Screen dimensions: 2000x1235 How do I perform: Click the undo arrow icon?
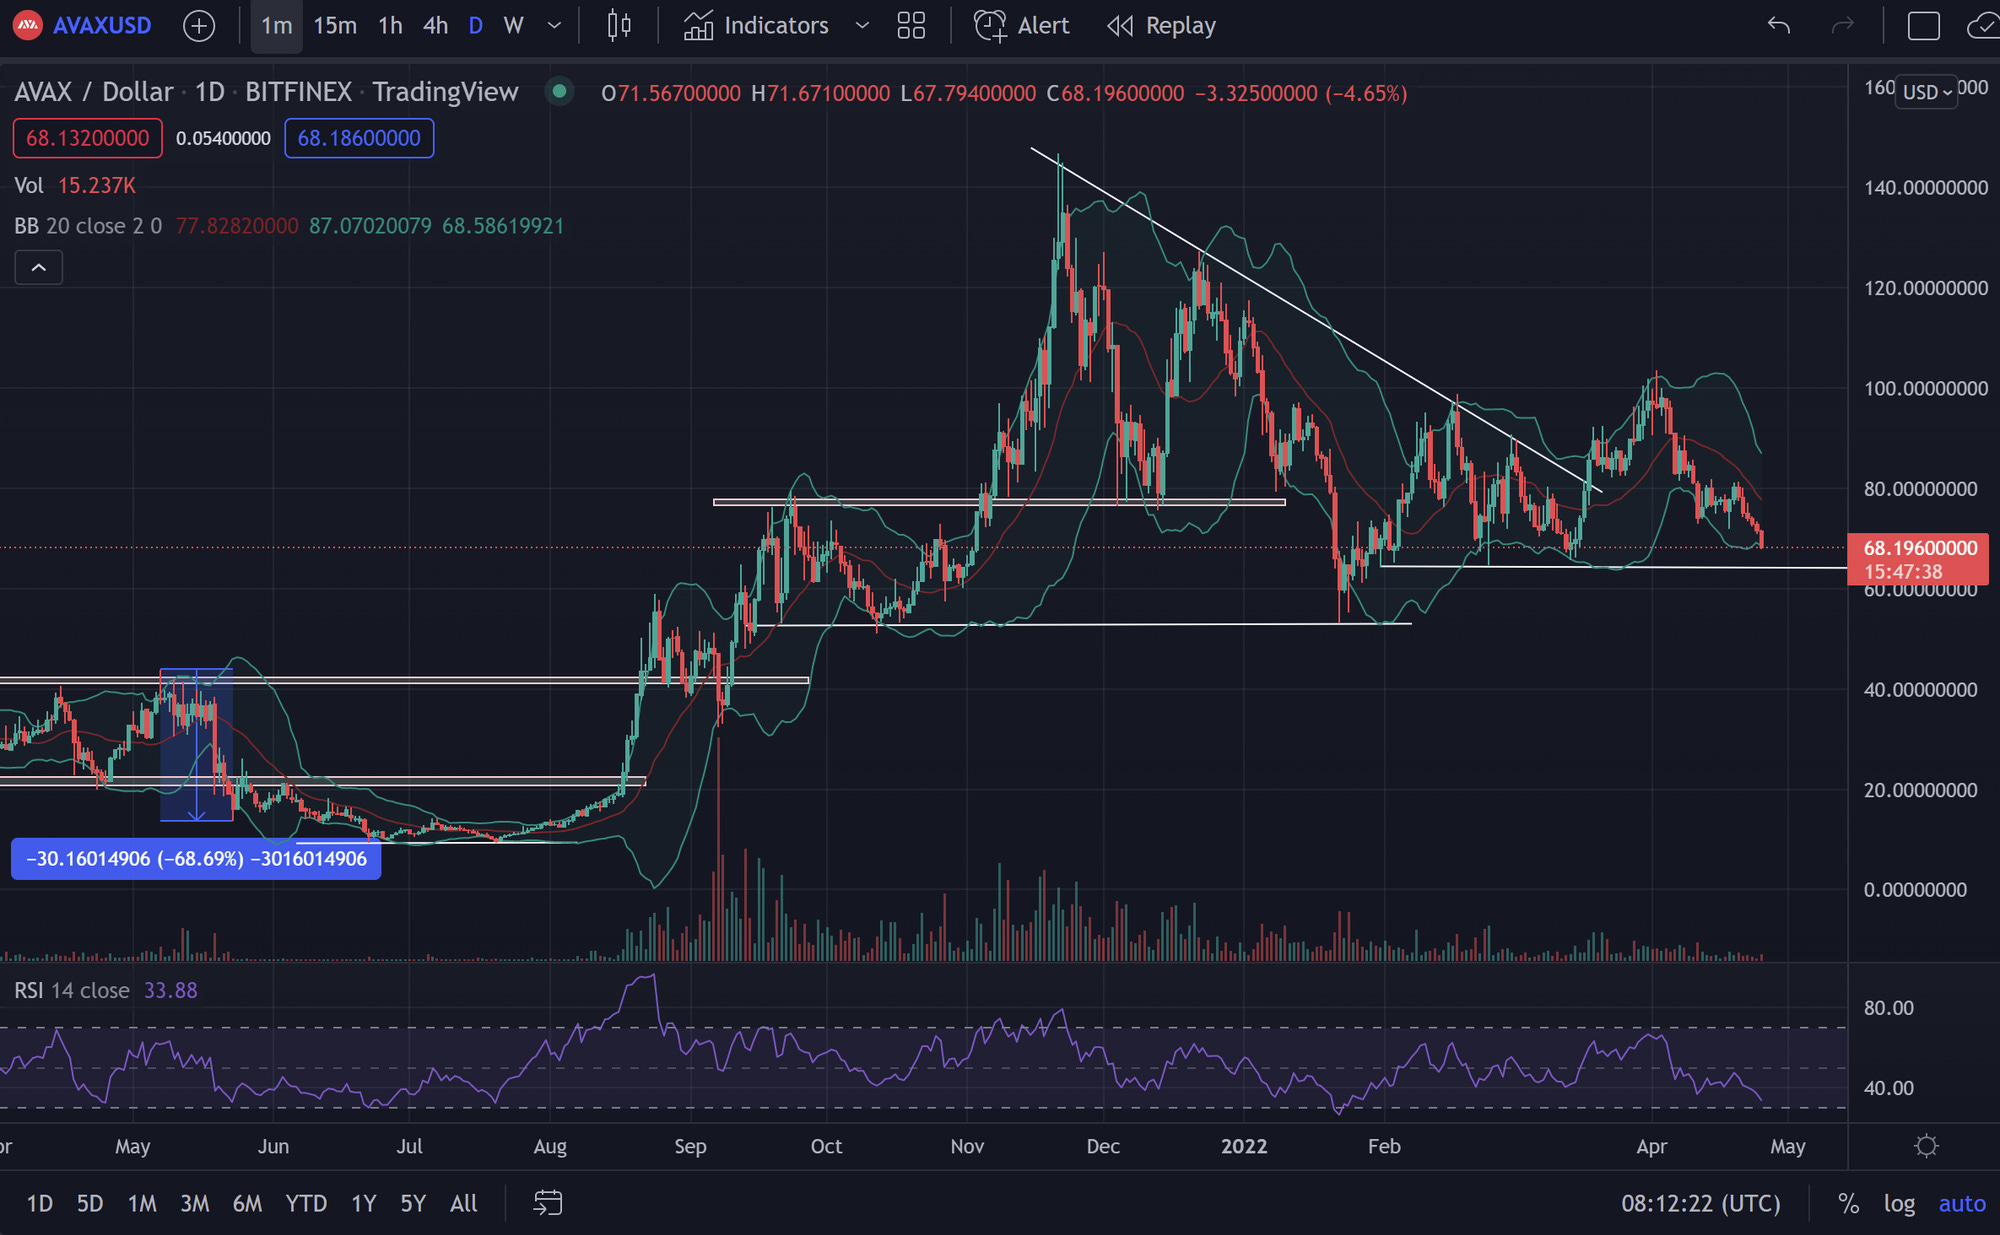click(1778, 26)
